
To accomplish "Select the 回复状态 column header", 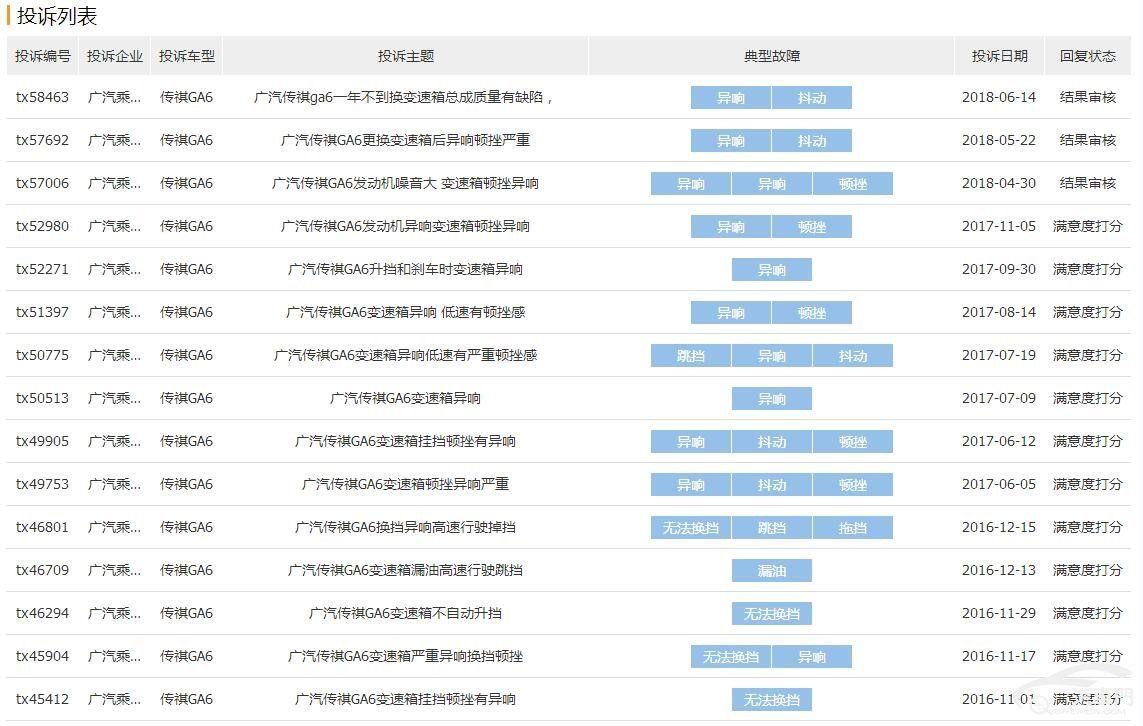I will click(1088, 56).
